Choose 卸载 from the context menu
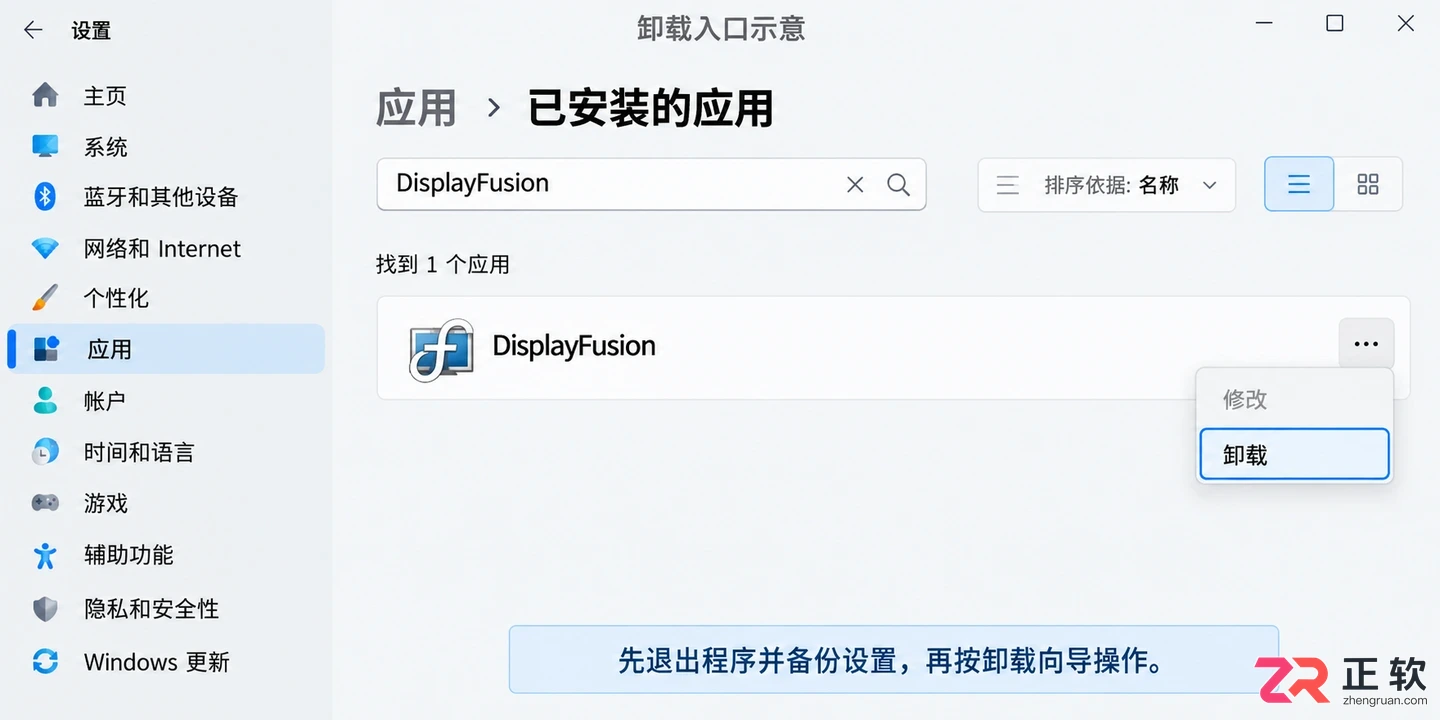Image resolution: width=1440 pixels, height=720 pixels. (1294, 455)
